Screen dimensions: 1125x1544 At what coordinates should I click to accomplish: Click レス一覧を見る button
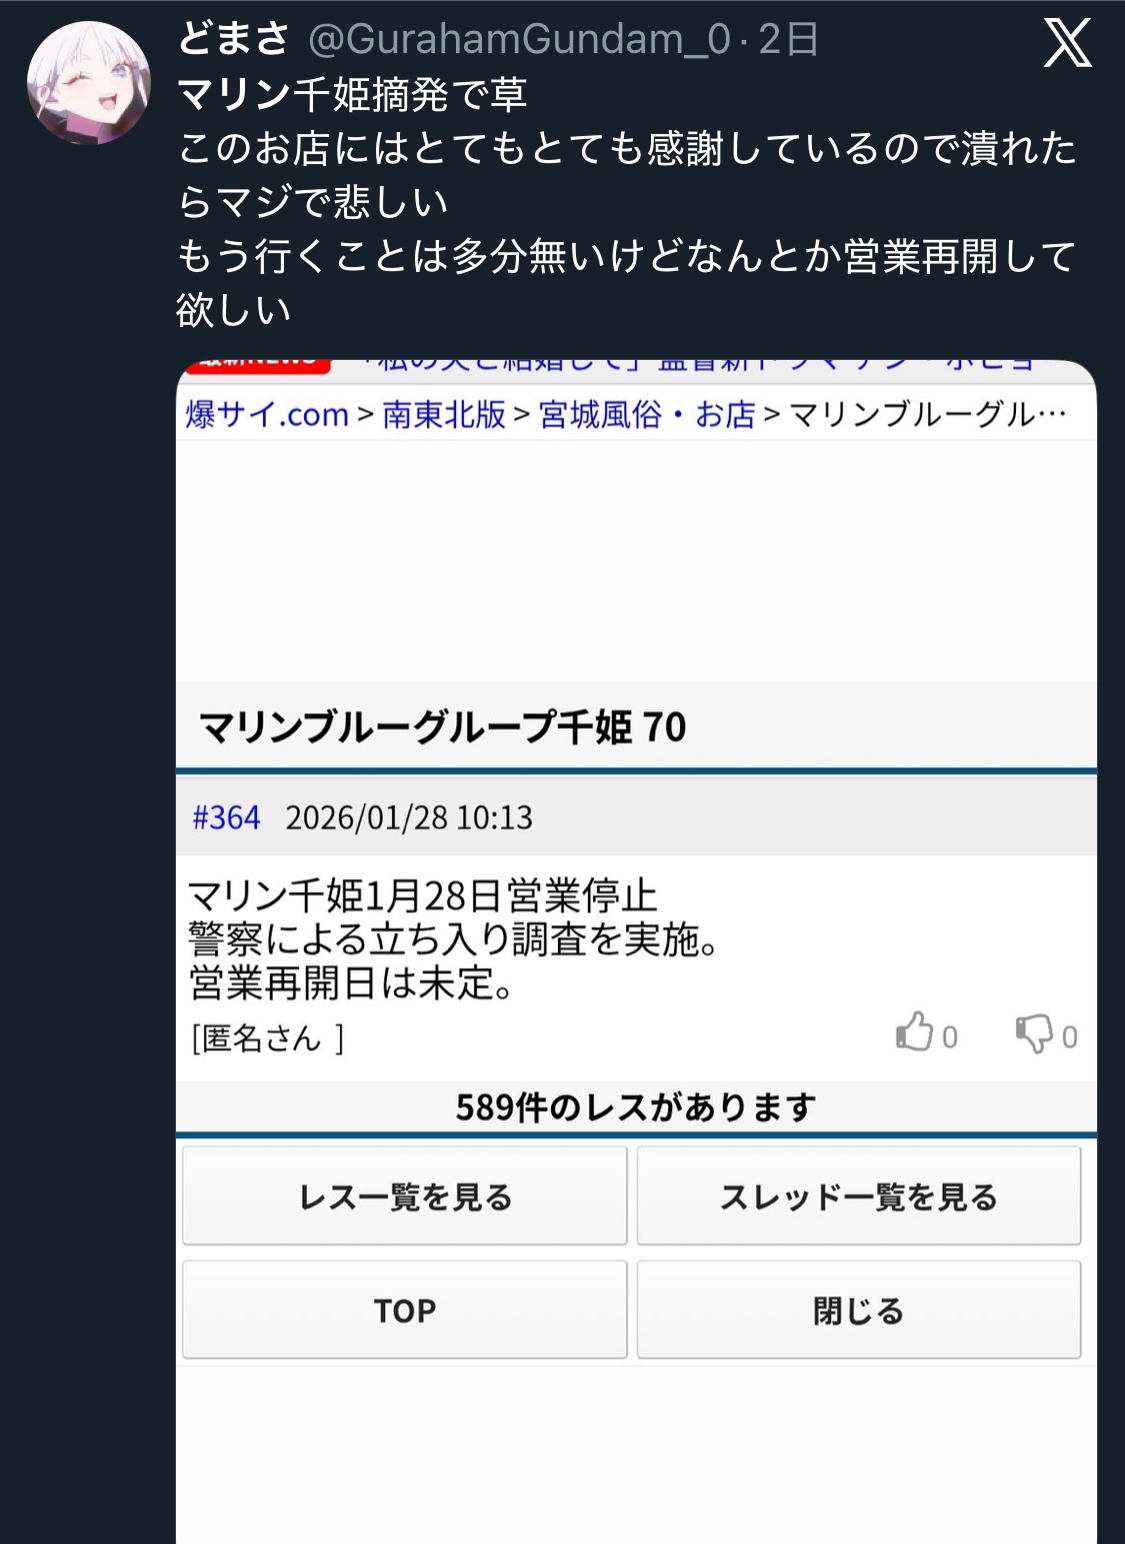[405, 1196]
